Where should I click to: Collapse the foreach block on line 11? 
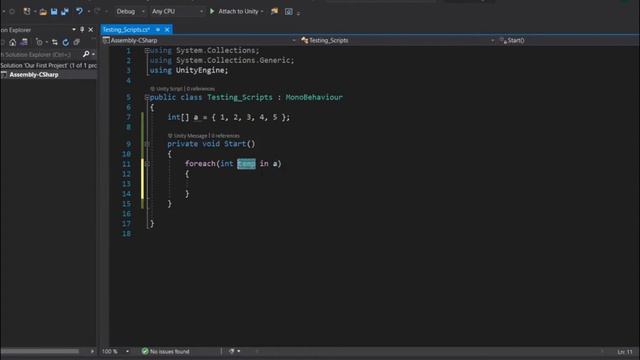(147, 164)
